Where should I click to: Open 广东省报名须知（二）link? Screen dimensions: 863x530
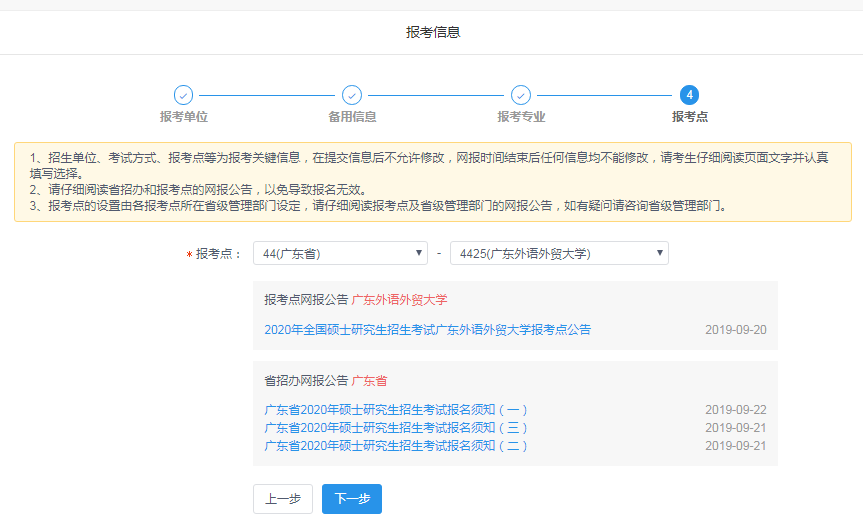396,446
